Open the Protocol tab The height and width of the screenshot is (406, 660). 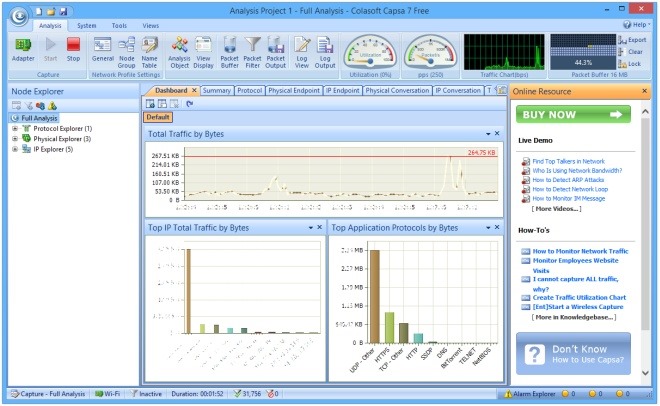pyautogui.click(x=250, y=90)
